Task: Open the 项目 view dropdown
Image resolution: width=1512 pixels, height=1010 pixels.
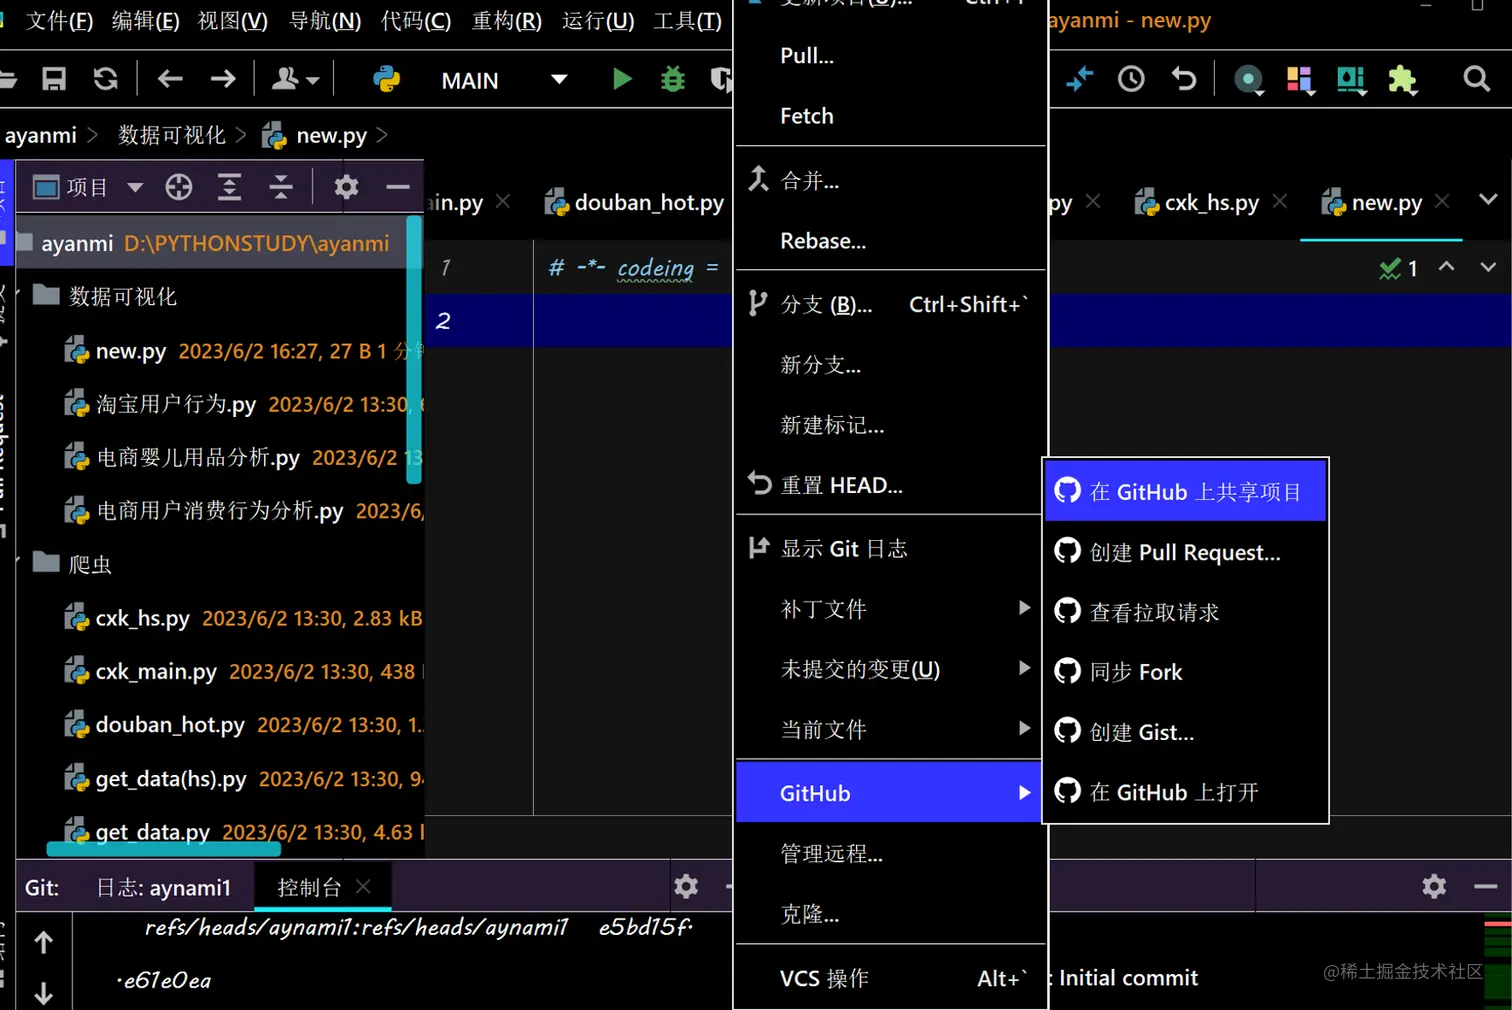Action: tap(88, 187)
